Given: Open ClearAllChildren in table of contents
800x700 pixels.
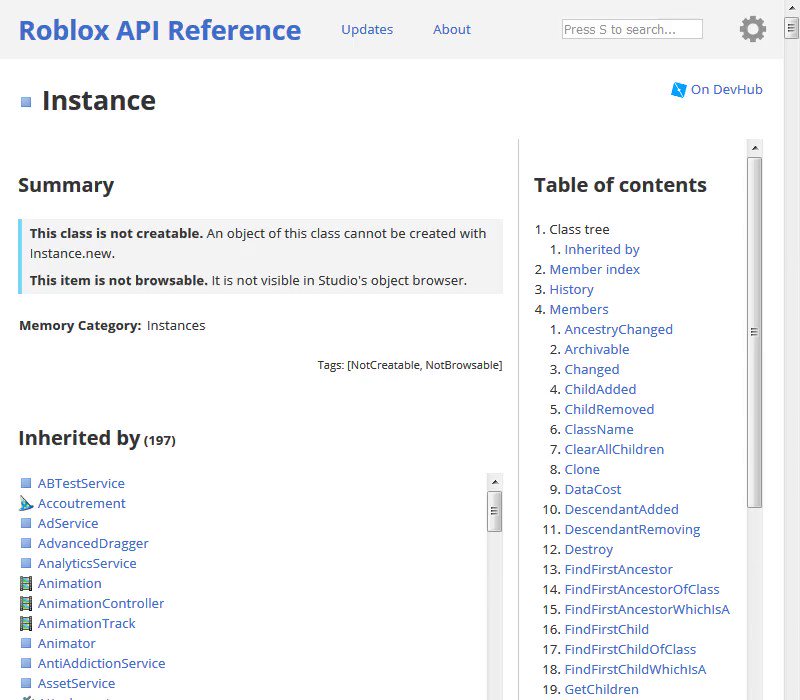Looking at the screenshot, I should [614, 449].
